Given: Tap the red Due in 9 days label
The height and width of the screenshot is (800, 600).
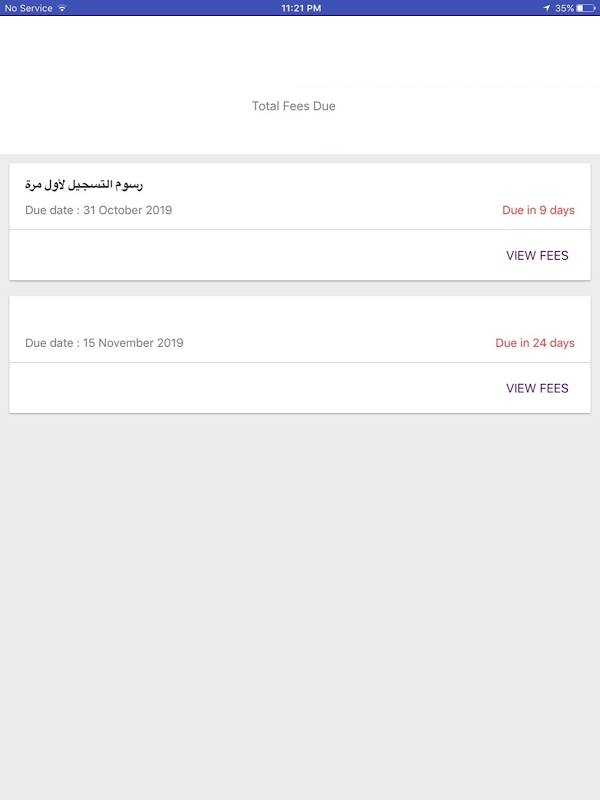Looking at the screenshot, I should click(x=538, y=210).
